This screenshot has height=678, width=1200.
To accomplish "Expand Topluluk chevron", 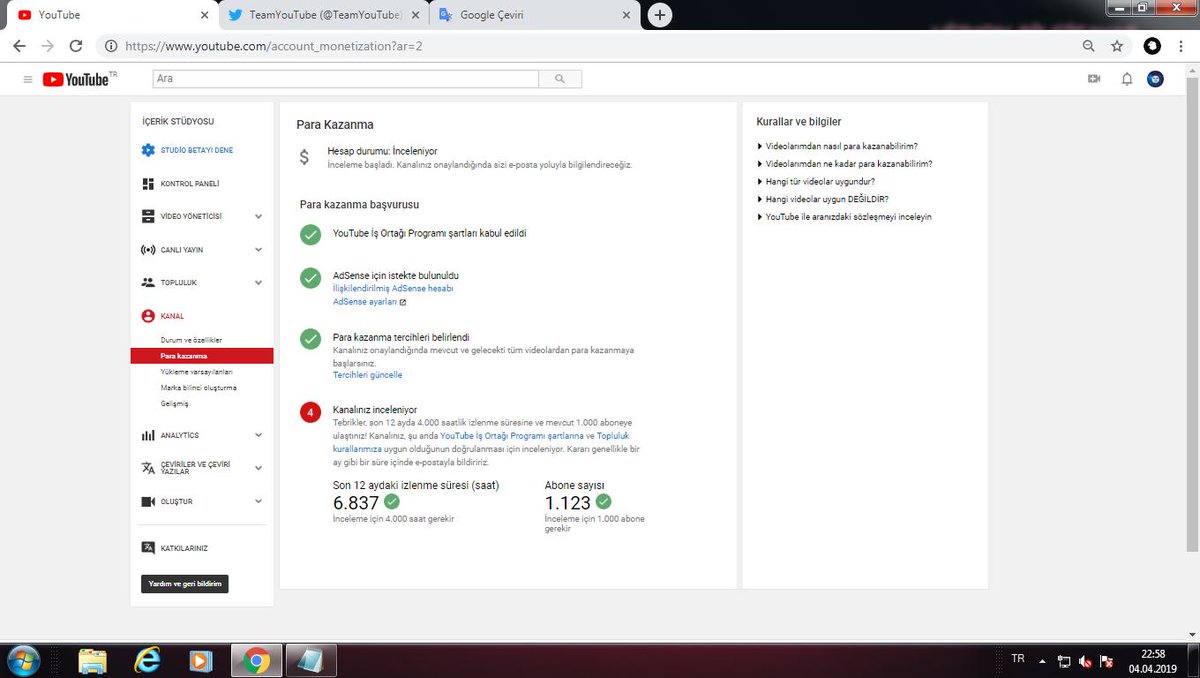I will [258, 283].
